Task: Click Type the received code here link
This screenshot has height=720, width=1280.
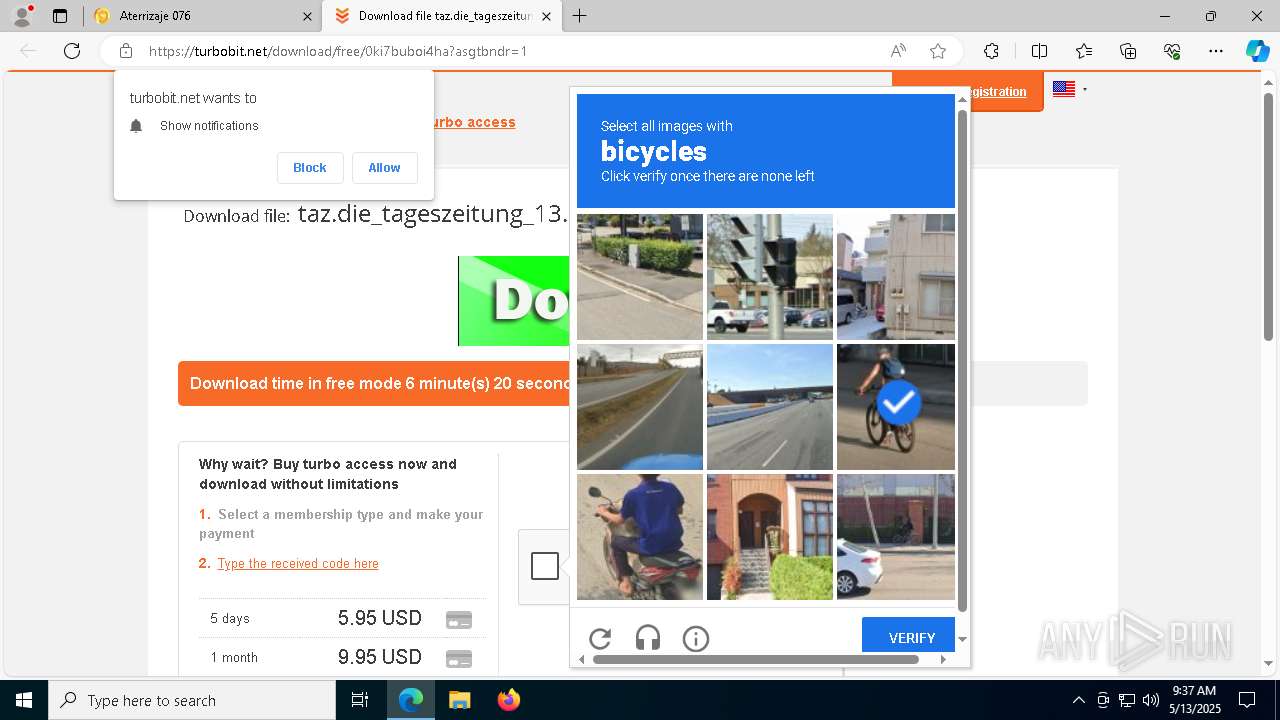Action: (298, 564)
